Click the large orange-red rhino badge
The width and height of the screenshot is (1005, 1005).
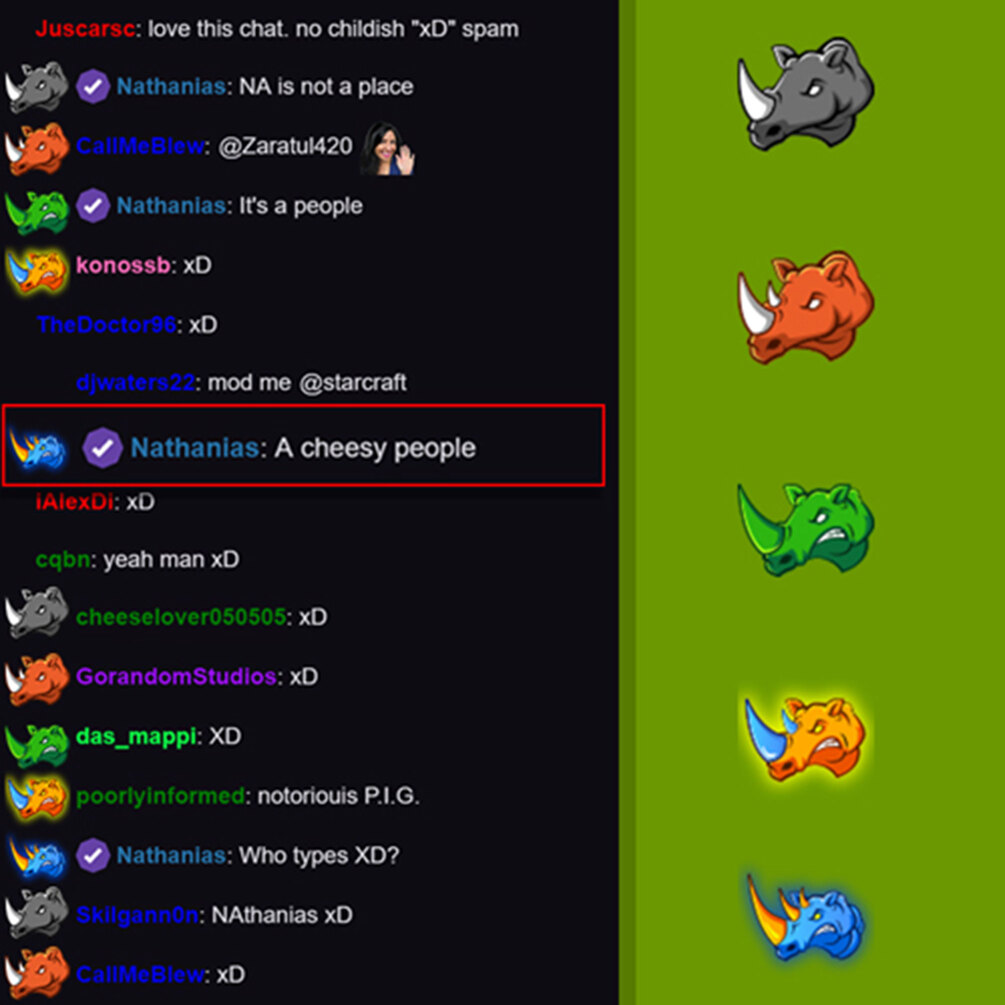(806, 306)
